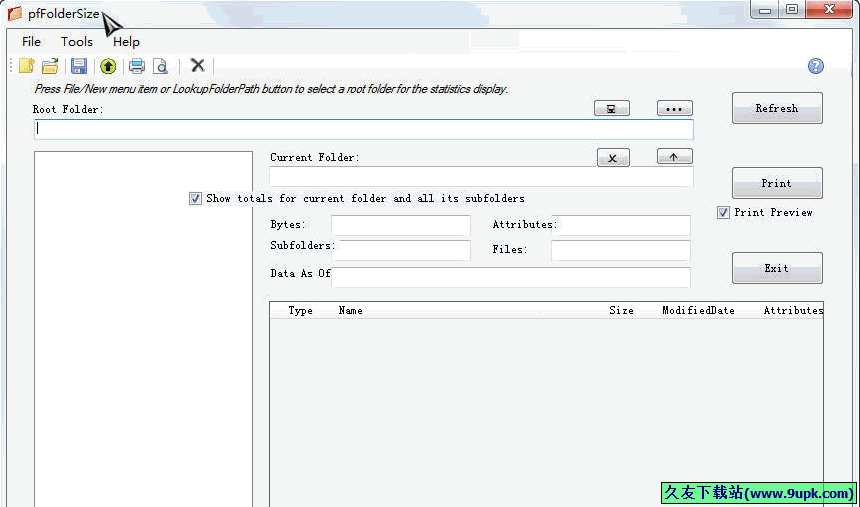Click the toolbar drag grip handle
The width and height of the screenshot is (860, 507).
click(12, 66)
